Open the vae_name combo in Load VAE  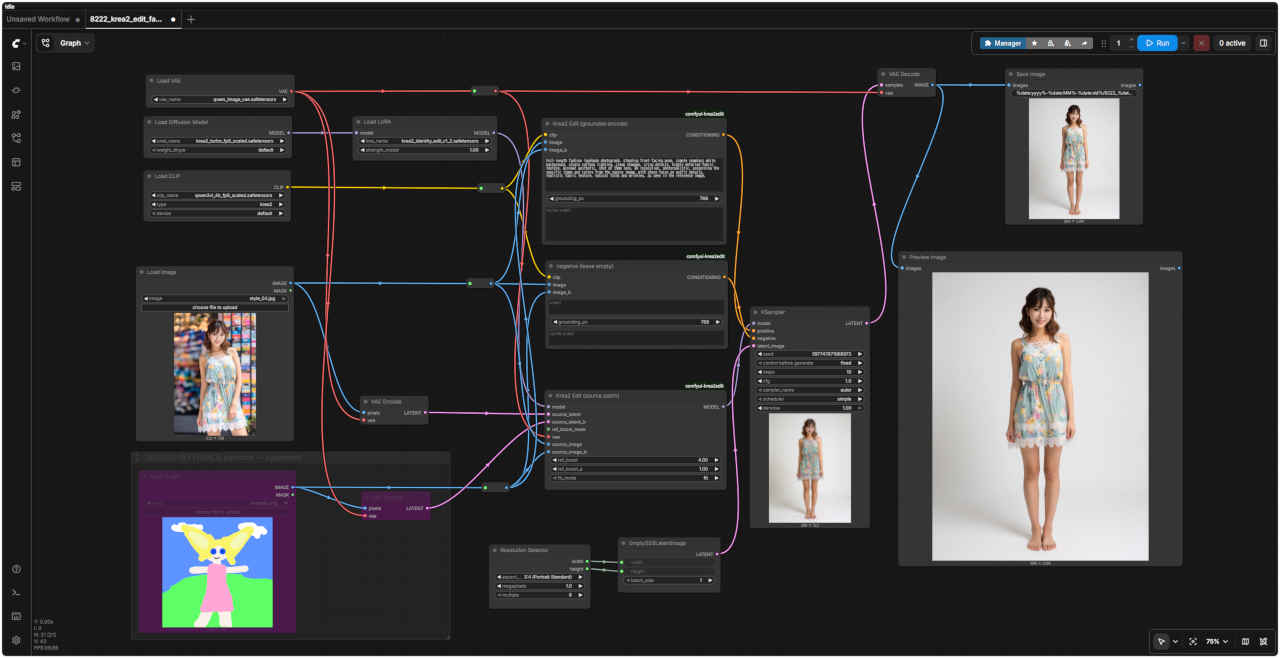[x=220, y=100]
